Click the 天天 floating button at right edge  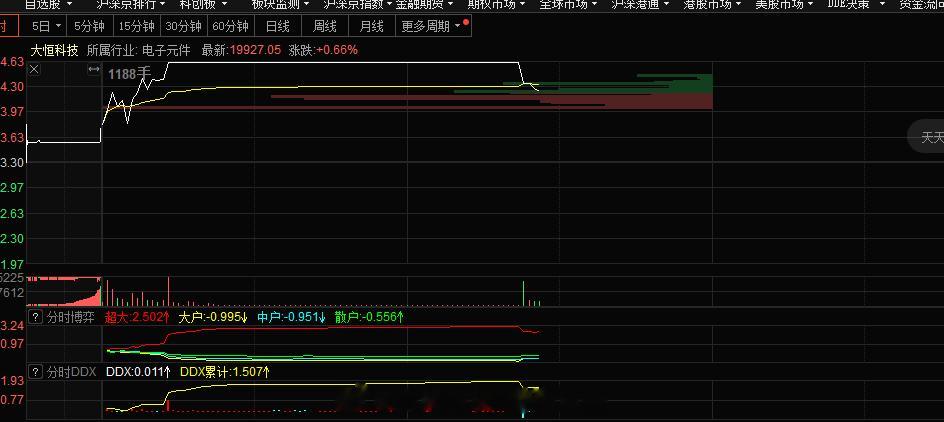click(928, 137)
